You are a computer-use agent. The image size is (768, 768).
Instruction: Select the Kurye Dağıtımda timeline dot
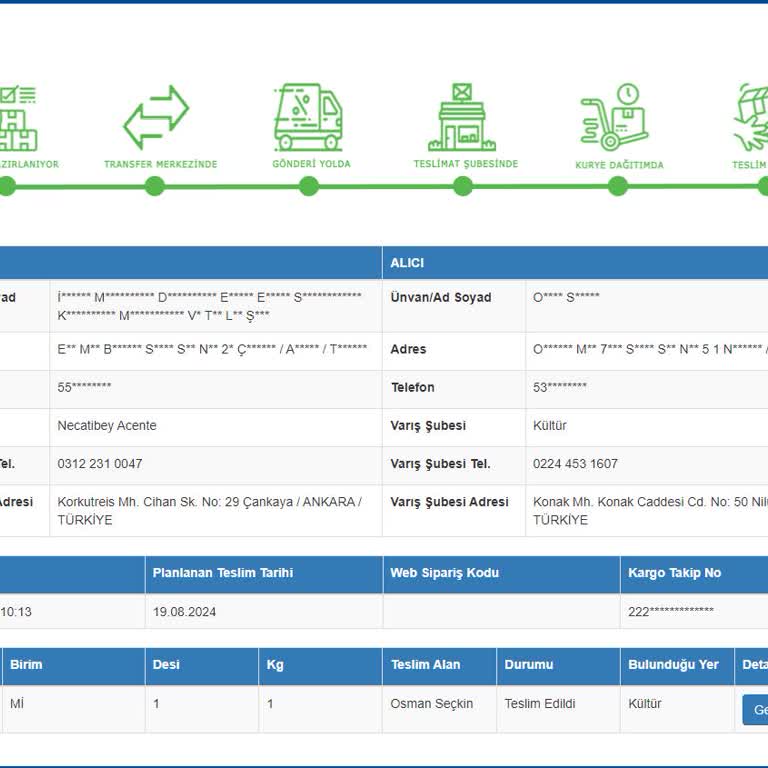[x=618, y=186]
